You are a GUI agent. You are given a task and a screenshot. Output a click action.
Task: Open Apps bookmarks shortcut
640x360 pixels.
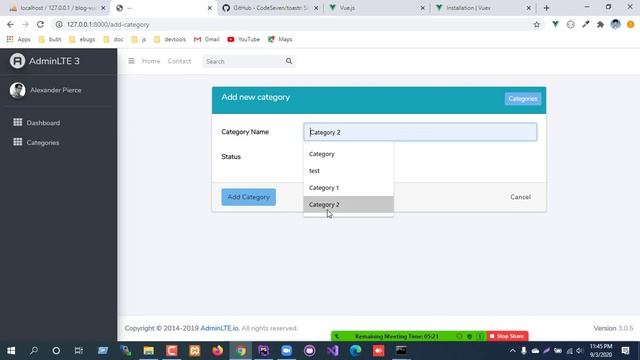[19, 39]
